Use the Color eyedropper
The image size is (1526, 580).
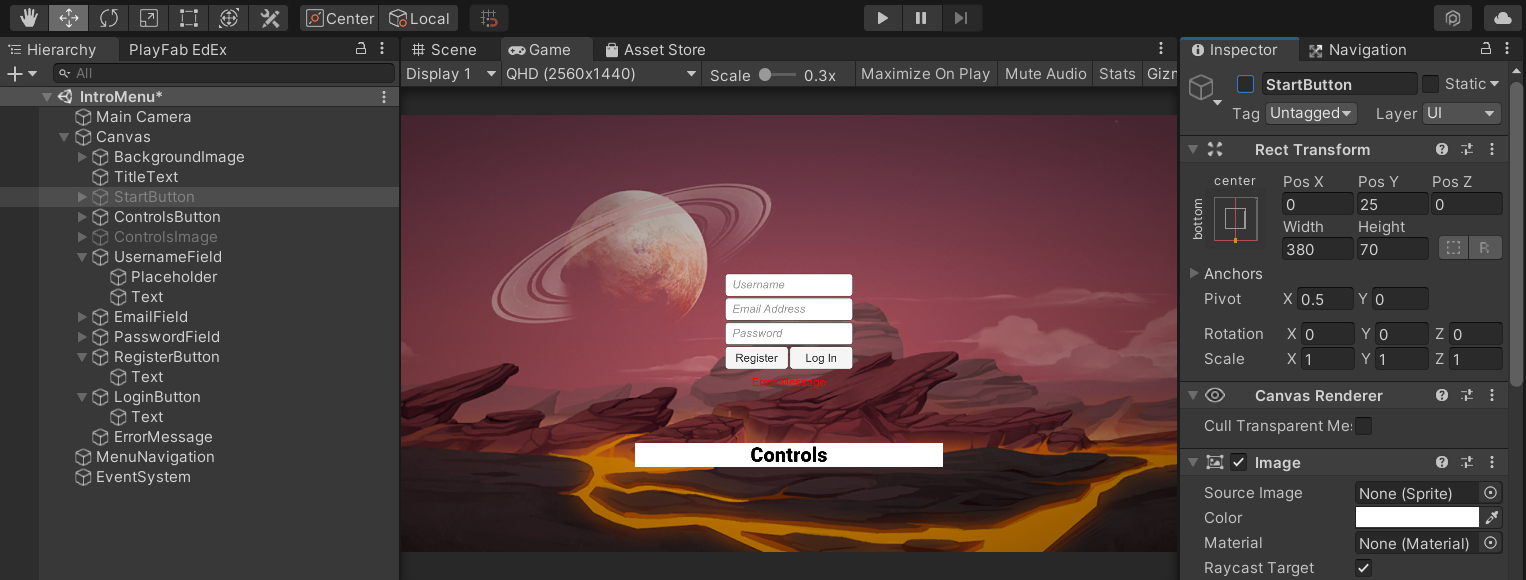tap(1491, 518)
